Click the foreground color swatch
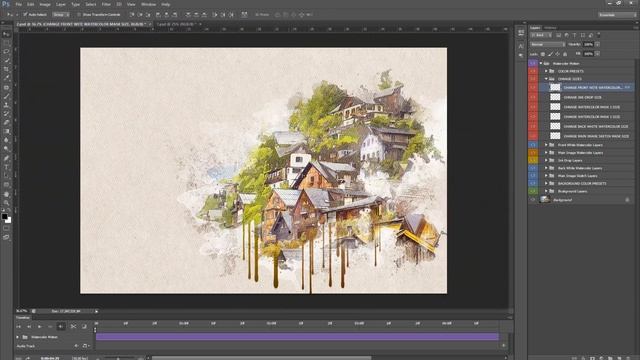This screenshot has height=360, width=640. pos(4,216)
